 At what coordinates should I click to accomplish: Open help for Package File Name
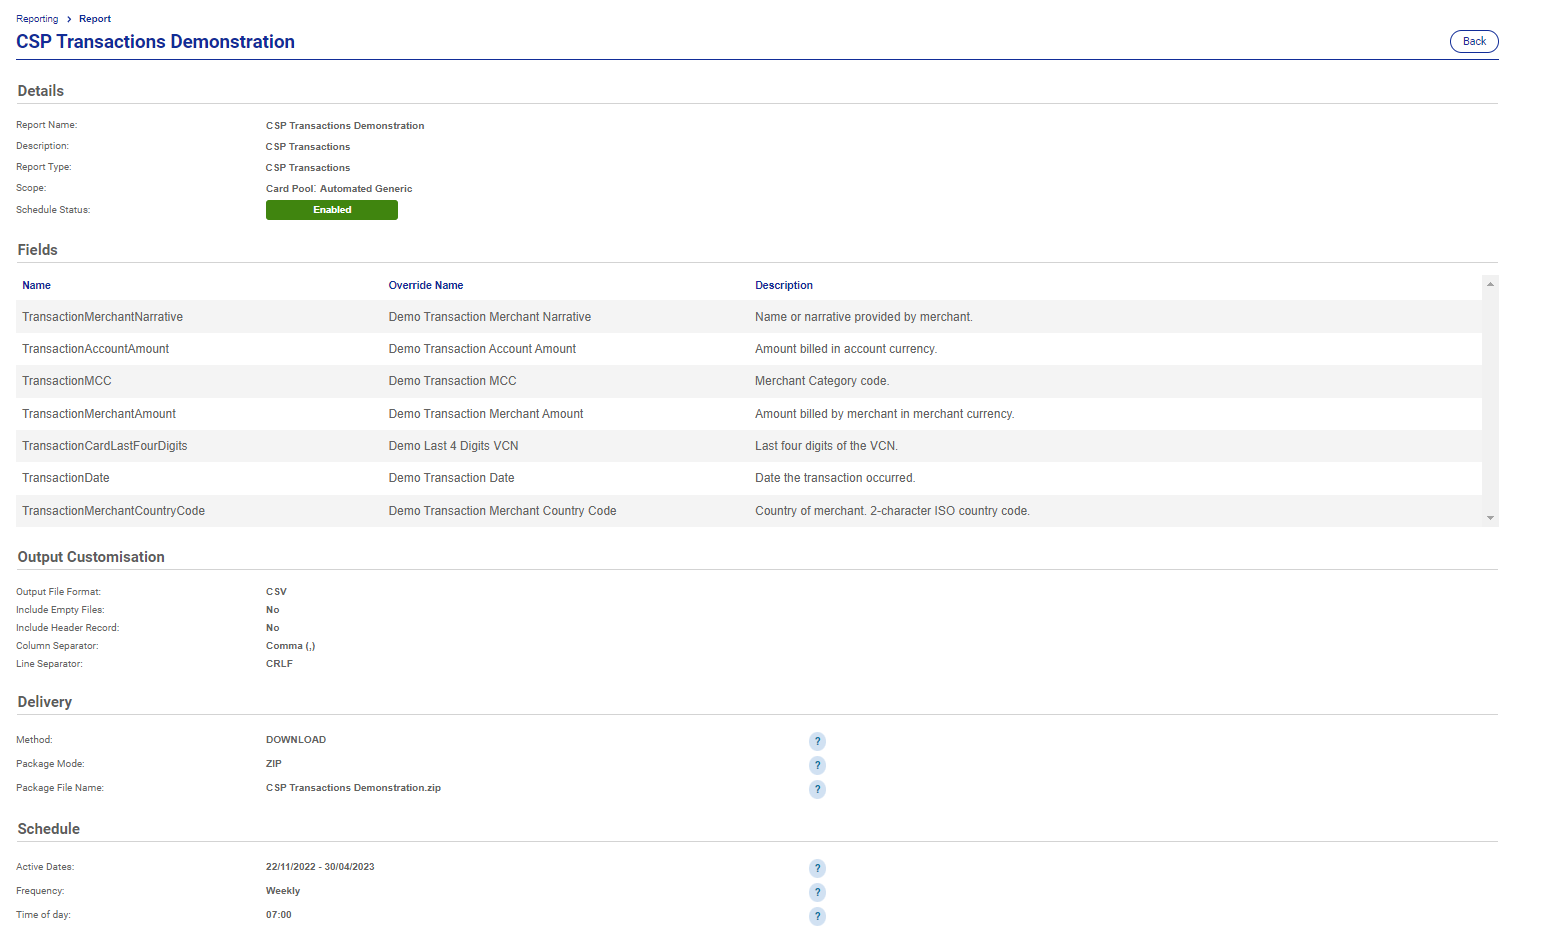pos(817,789)
